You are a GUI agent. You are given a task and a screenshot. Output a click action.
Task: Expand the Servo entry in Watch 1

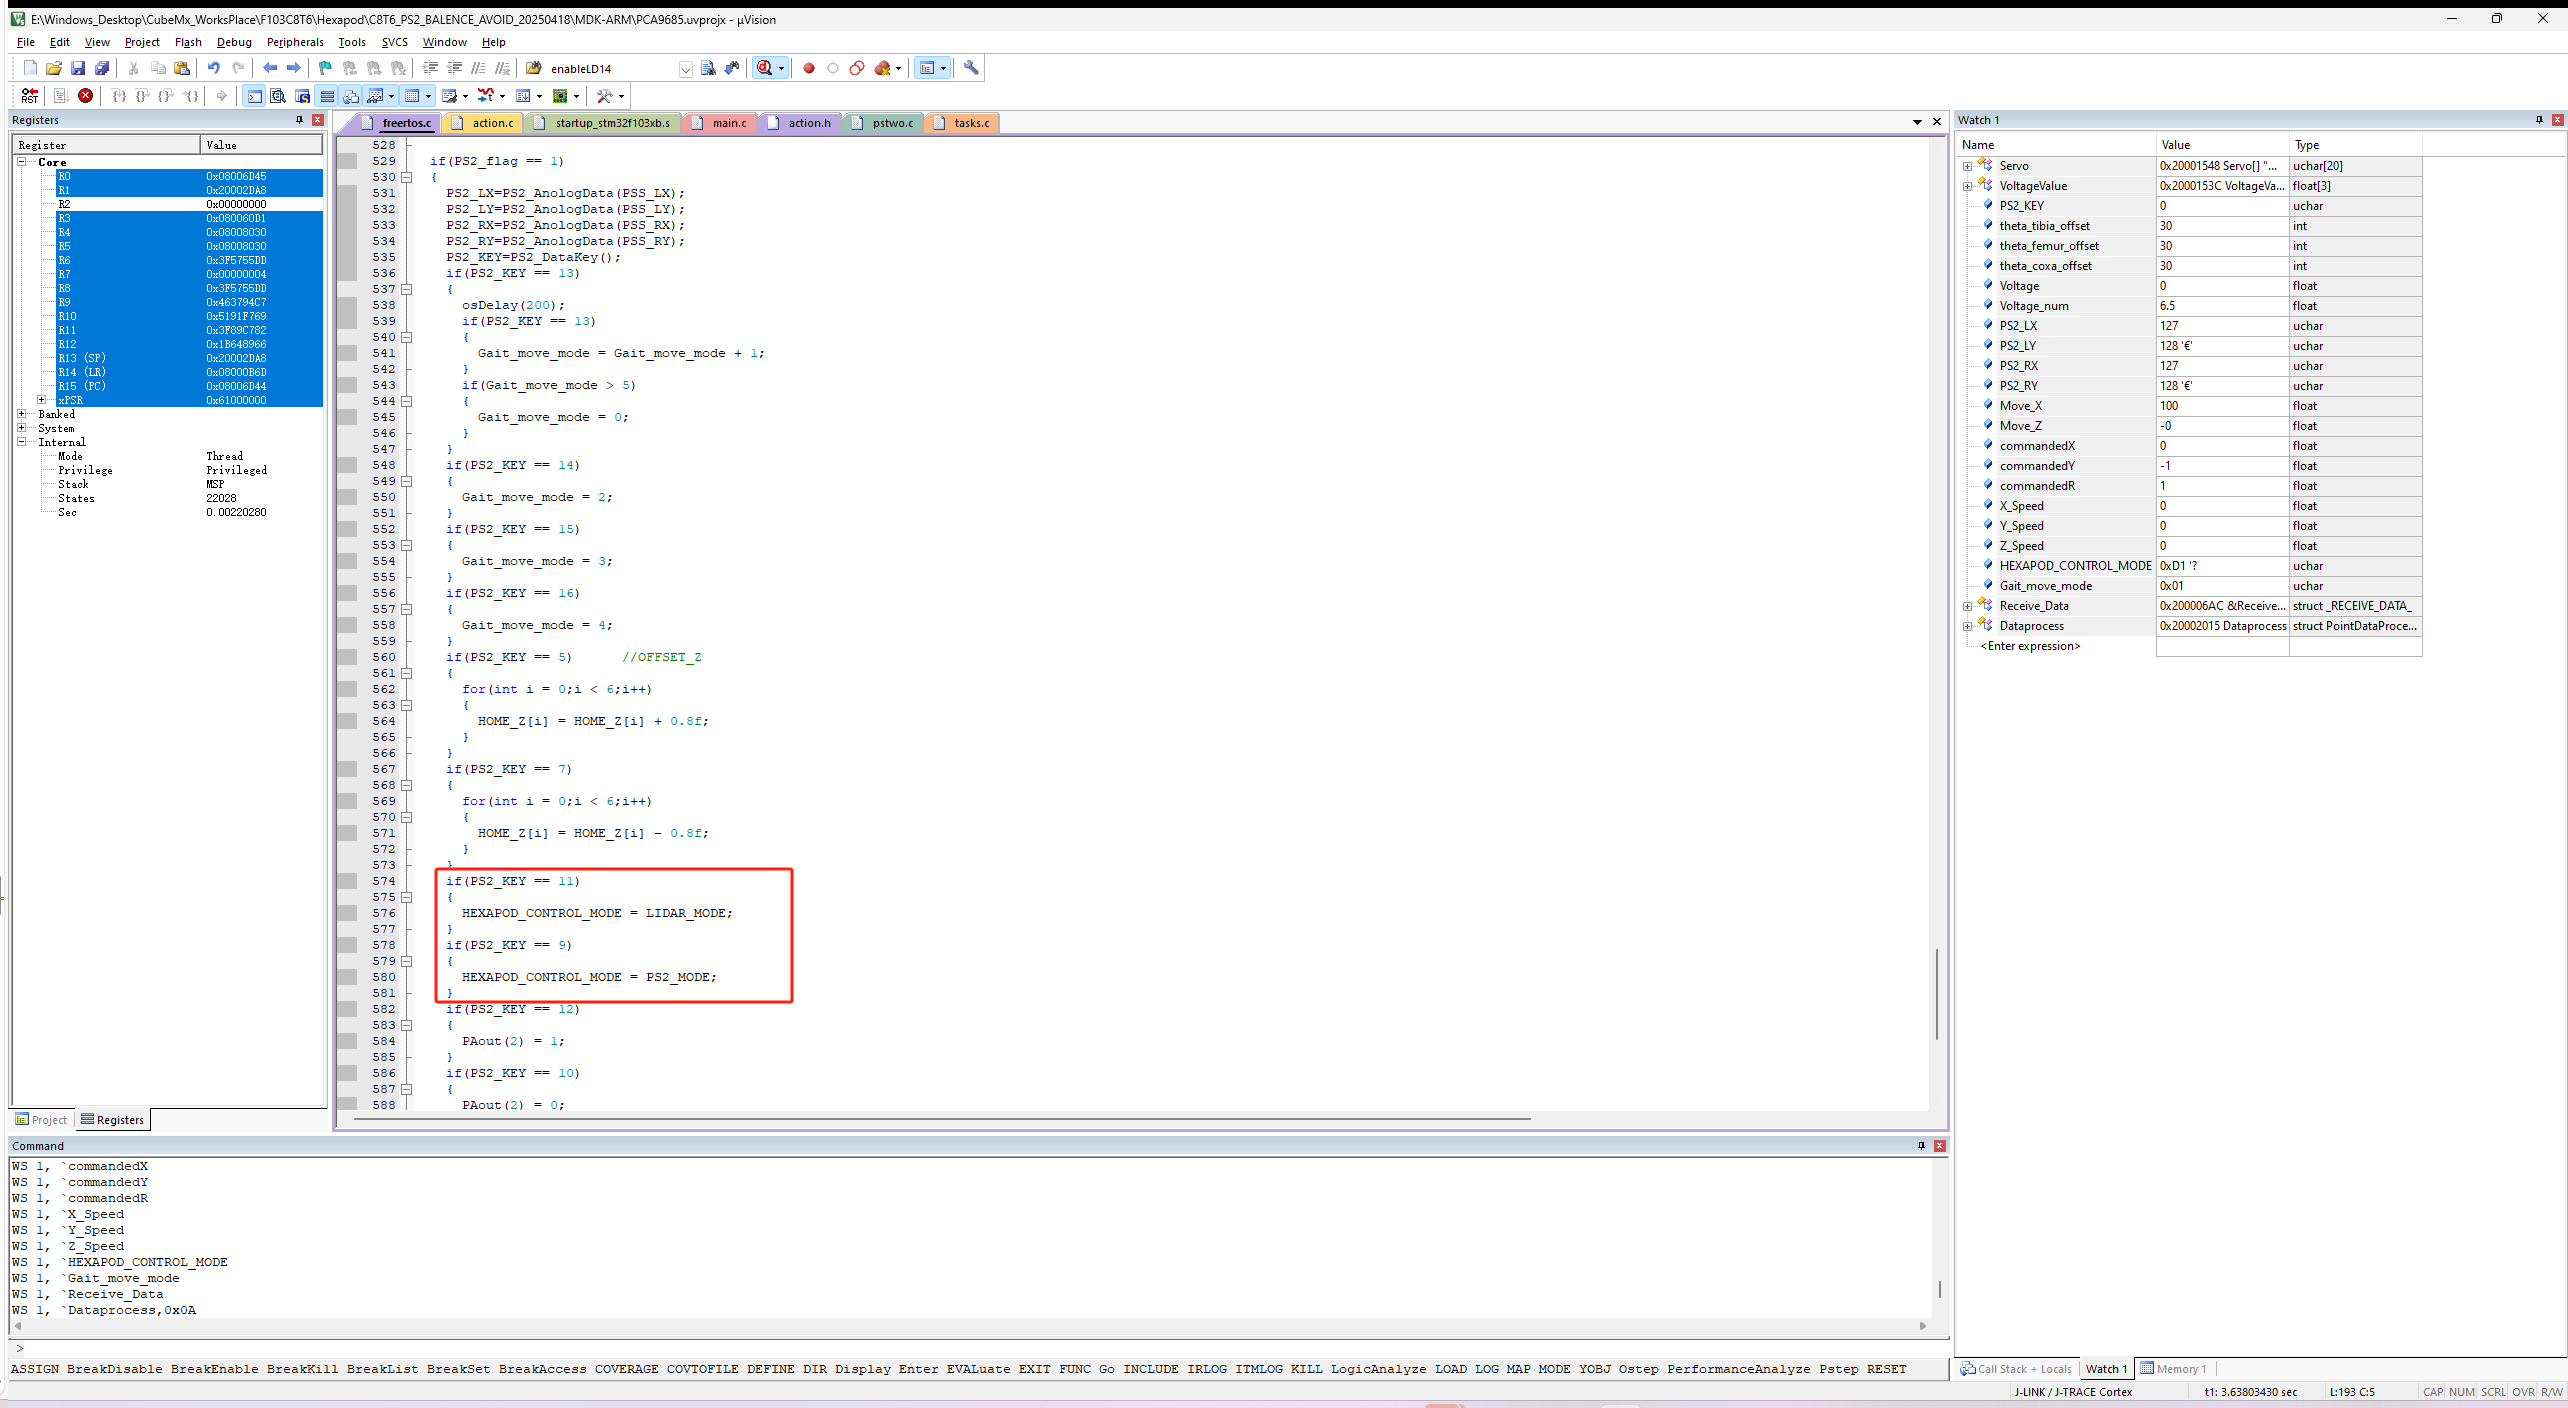click(x=1967, y=166)
